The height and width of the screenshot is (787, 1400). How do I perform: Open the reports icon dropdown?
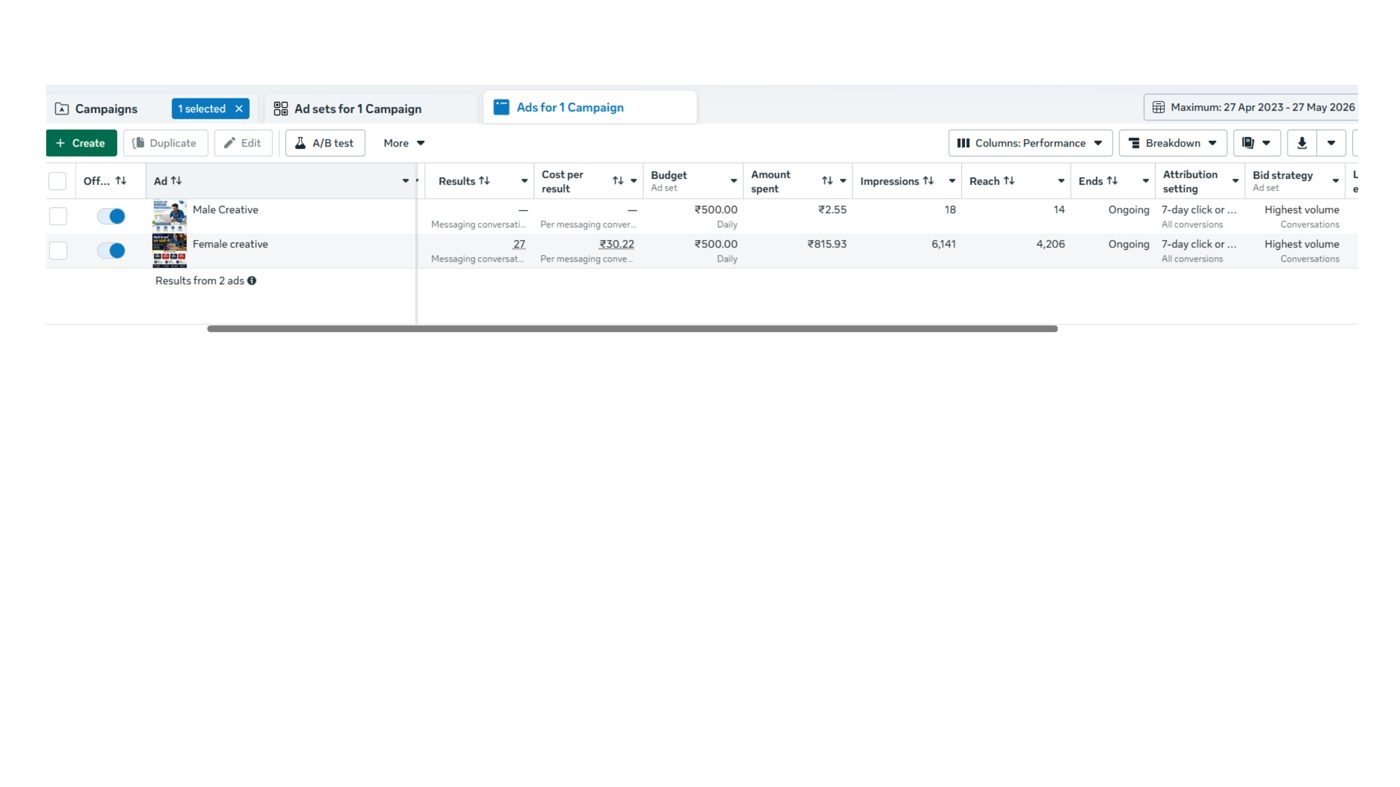[x=1256, y=143]
